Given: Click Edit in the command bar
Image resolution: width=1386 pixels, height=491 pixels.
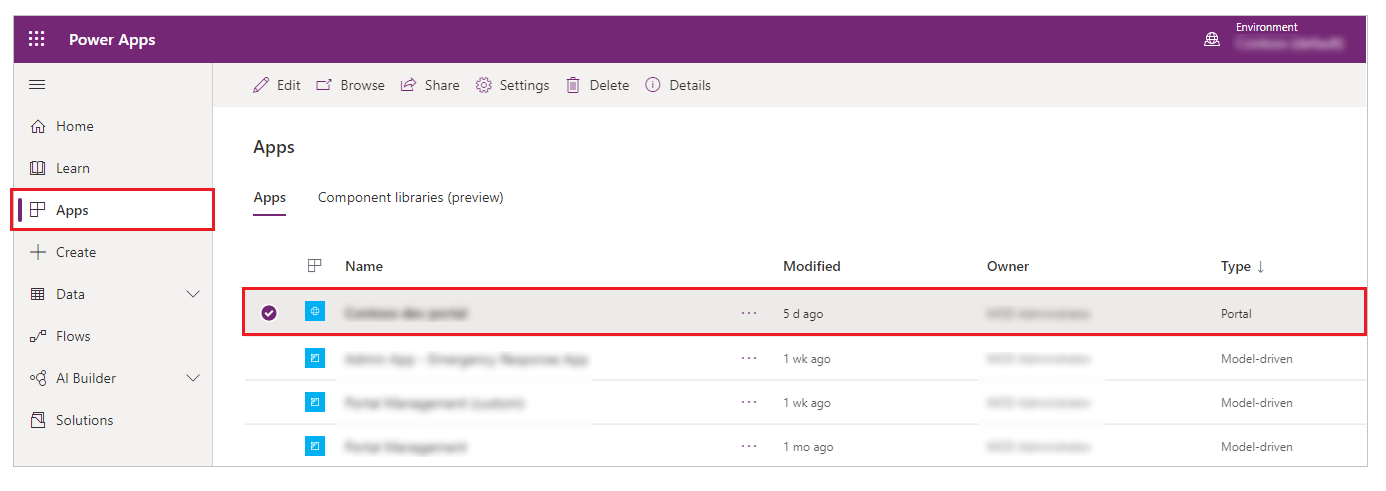Looking at the screenshot, I should pos(277,85).
